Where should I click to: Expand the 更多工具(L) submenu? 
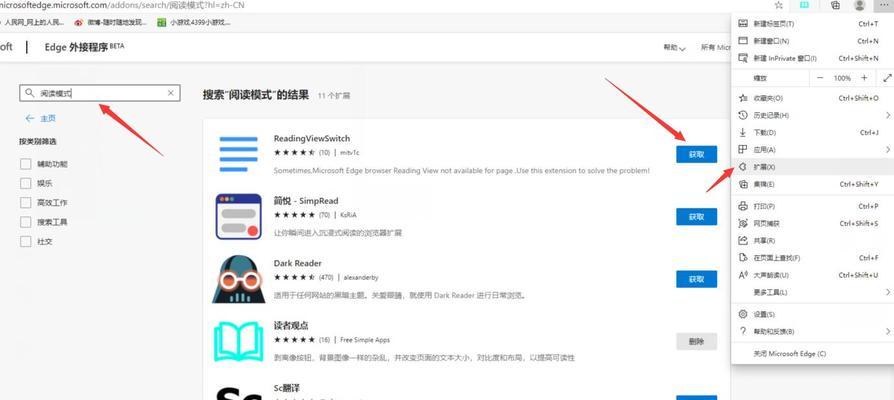(812, 292)
